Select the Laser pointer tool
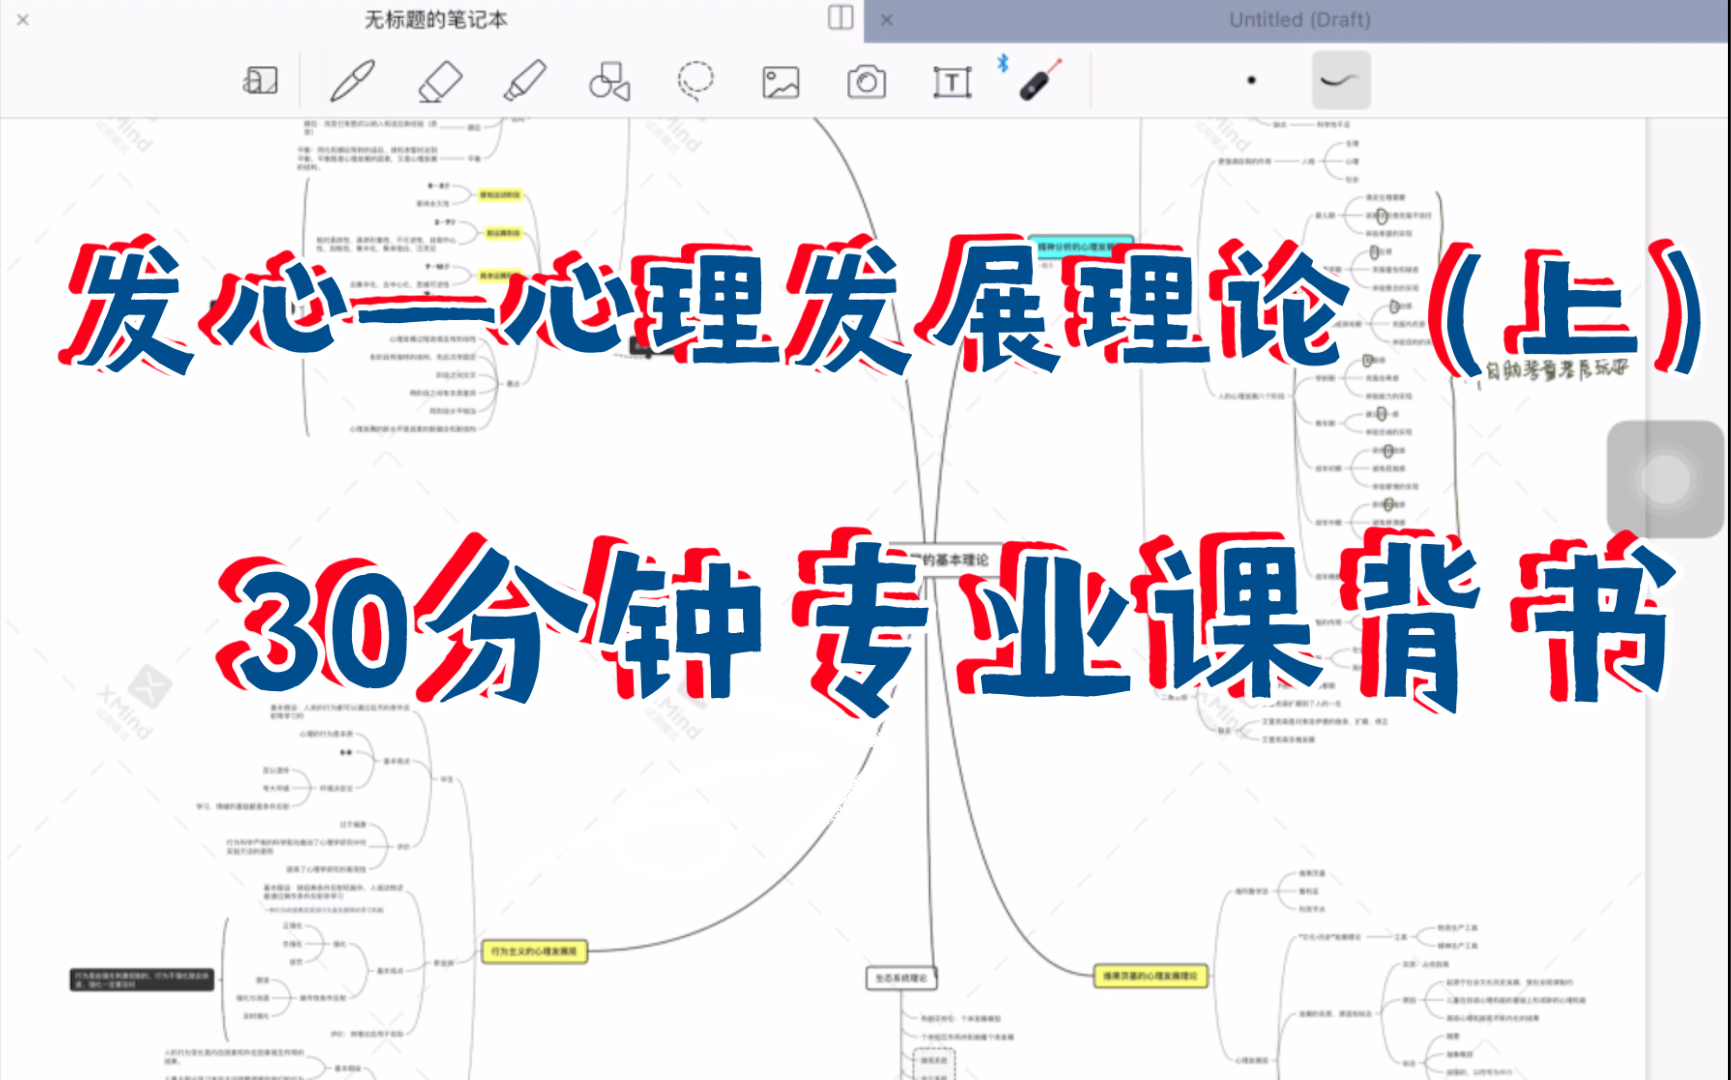The width and height of the screenshot is (1731, 1080). click(1040, 81)
